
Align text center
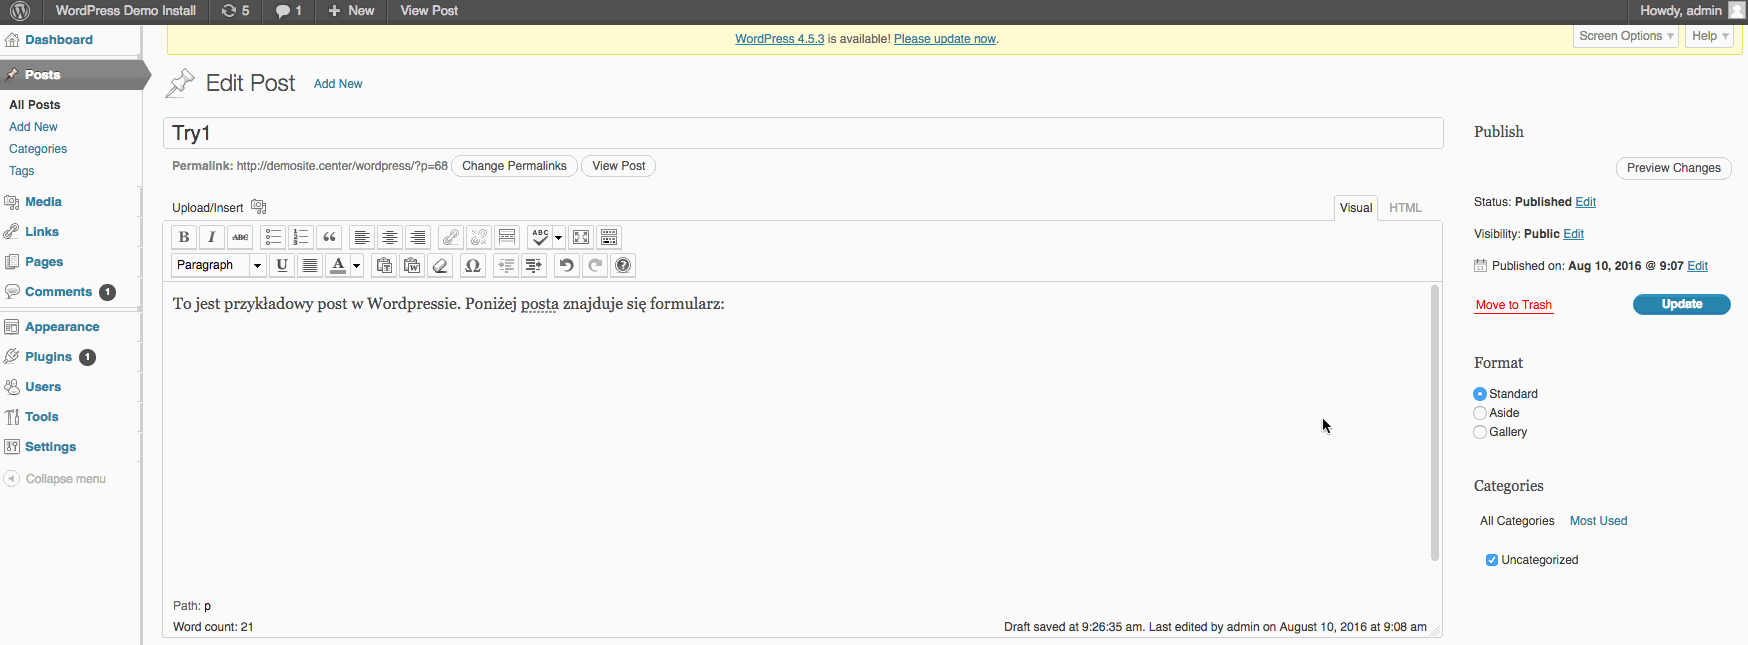pos(390,237)
